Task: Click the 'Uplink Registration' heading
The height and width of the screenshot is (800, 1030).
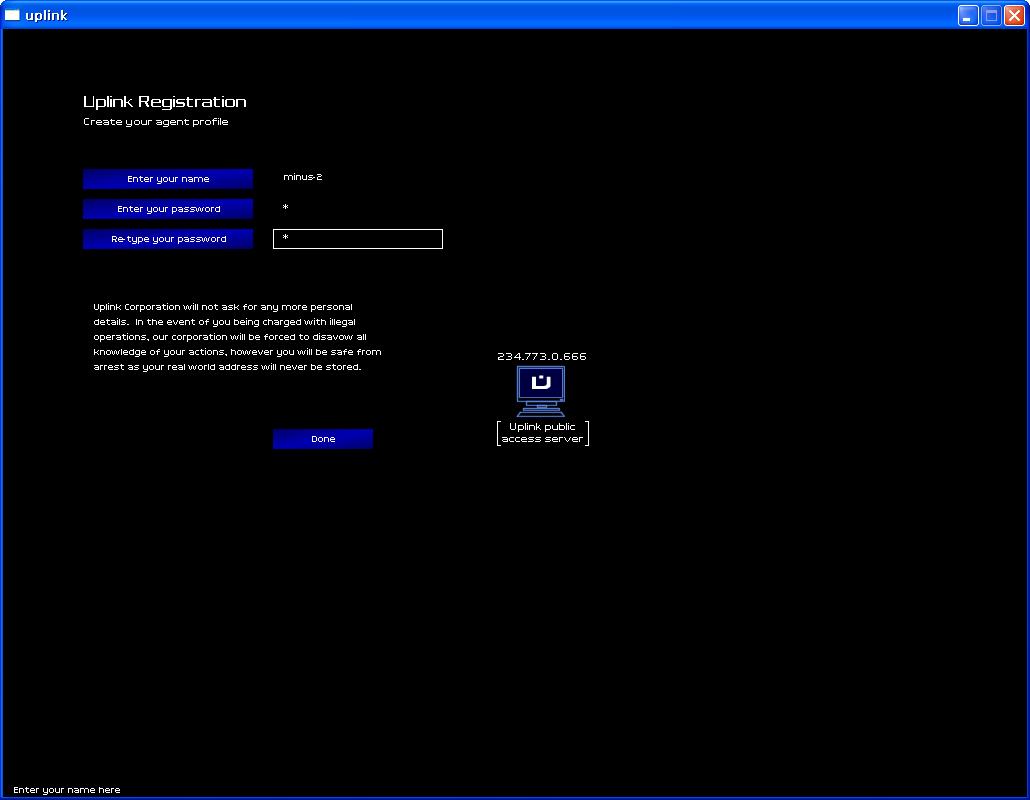Action: point(164,102)
